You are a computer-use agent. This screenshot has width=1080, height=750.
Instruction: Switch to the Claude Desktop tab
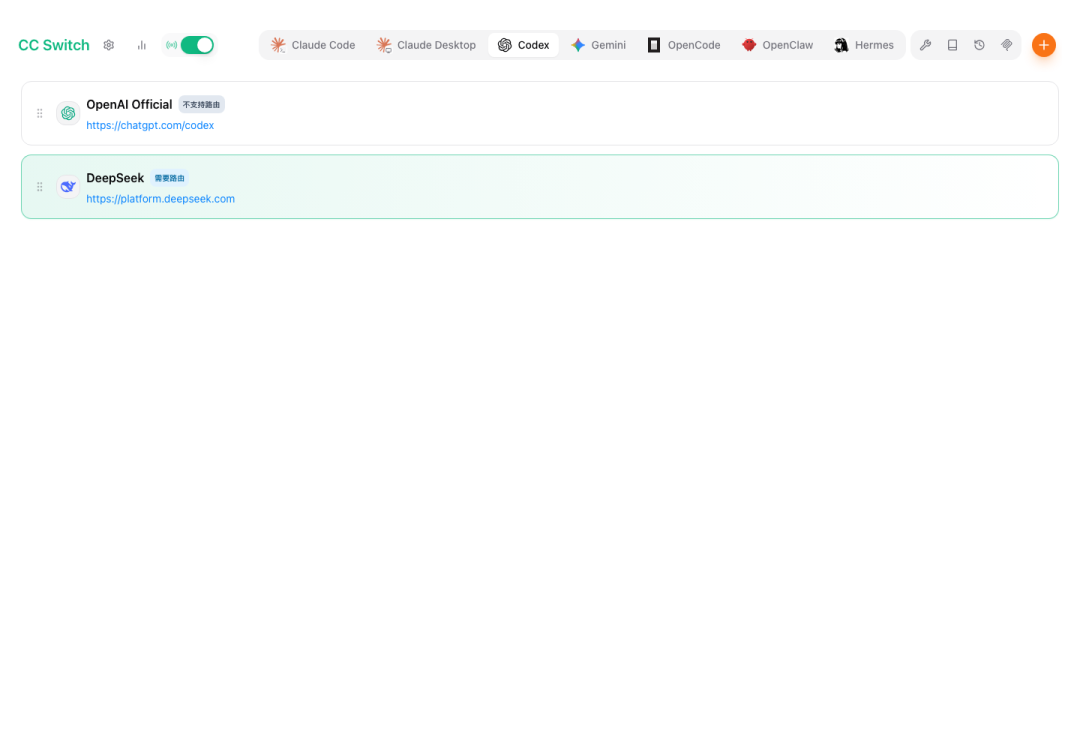(x=426, y=45)
